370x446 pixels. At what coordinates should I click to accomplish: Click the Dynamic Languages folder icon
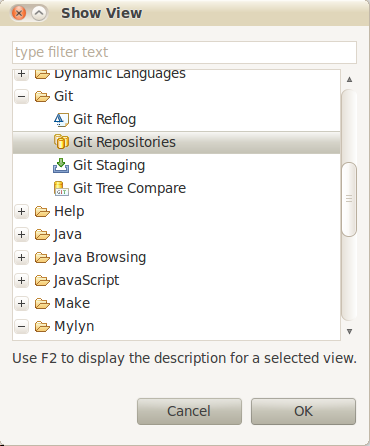[x=42, y=74]
